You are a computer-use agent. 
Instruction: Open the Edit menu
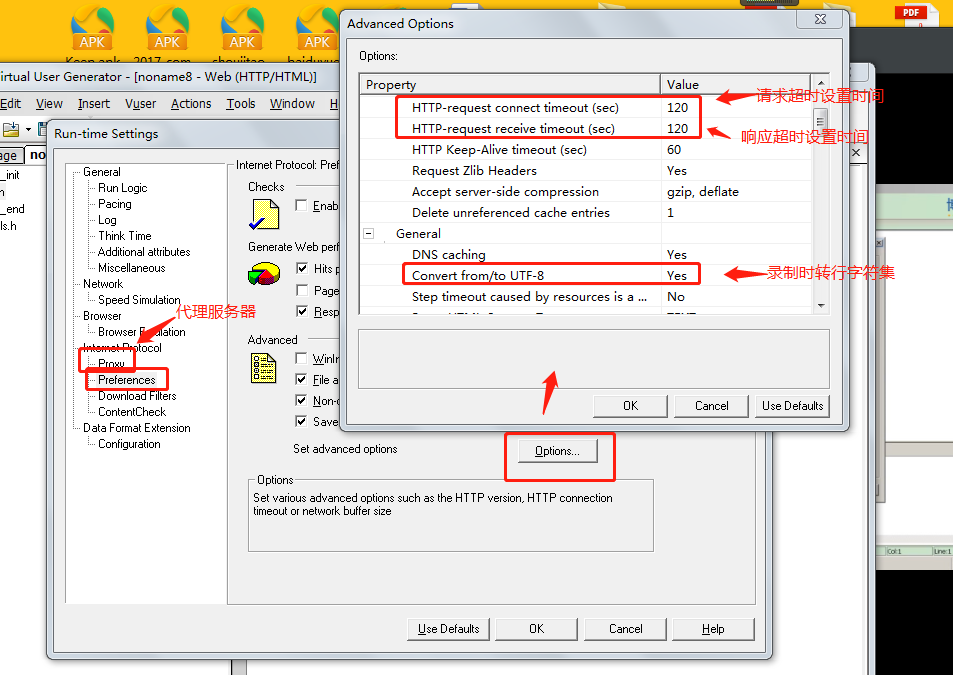click(11, 104)
